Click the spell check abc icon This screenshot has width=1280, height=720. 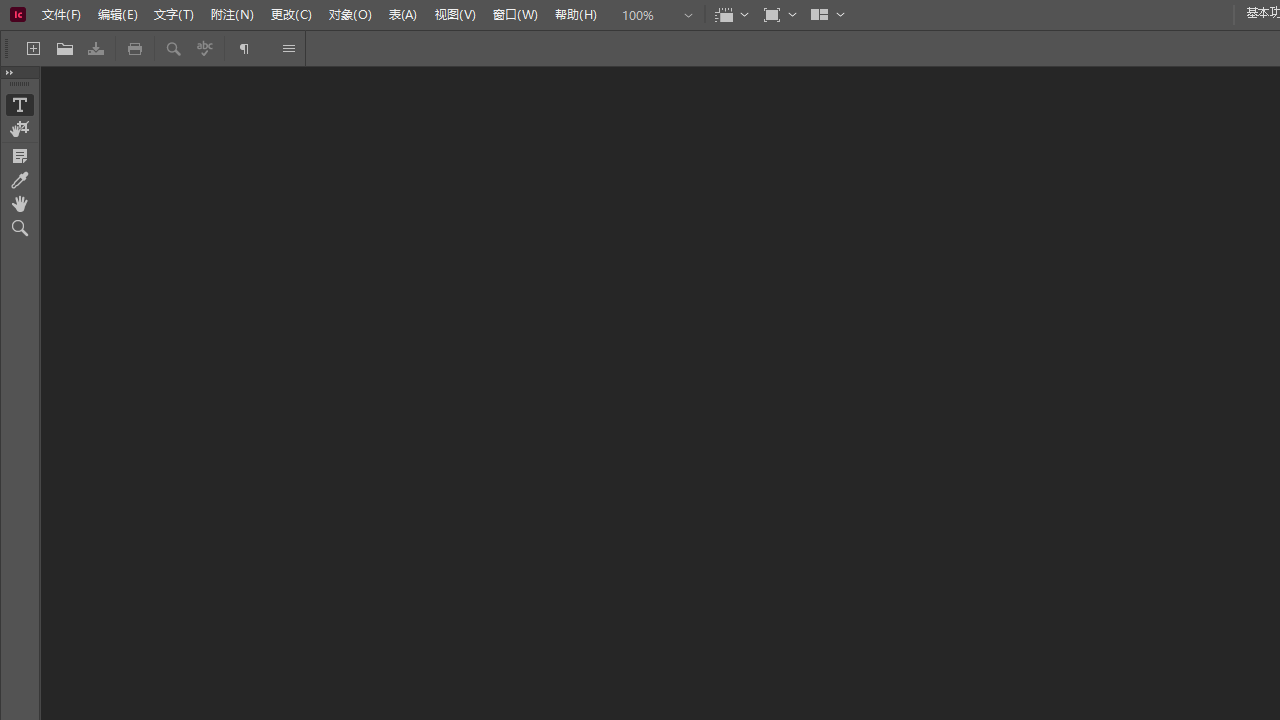click(205, 49)
